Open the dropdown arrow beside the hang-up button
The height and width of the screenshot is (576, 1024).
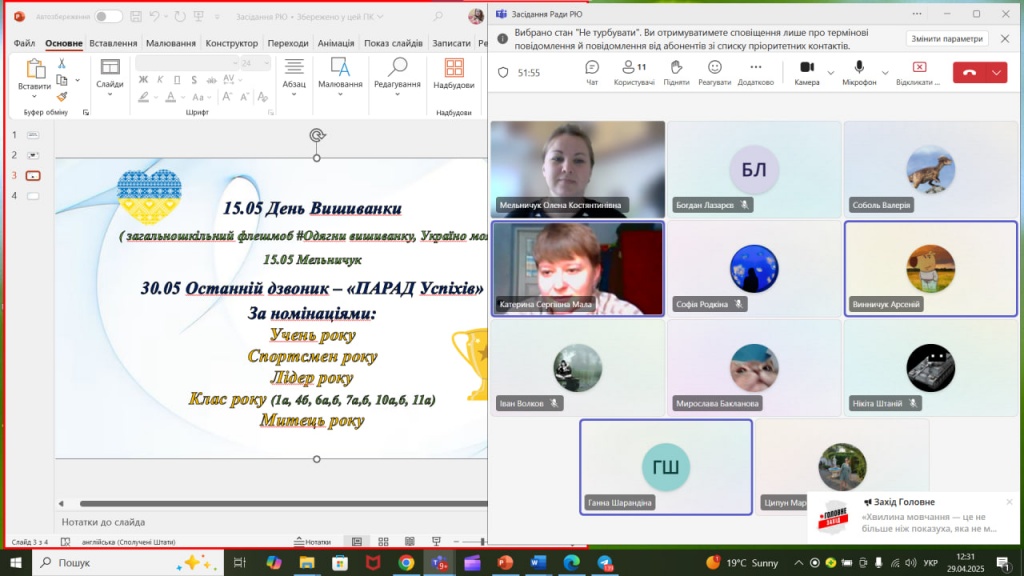click(x=996, y=72)
